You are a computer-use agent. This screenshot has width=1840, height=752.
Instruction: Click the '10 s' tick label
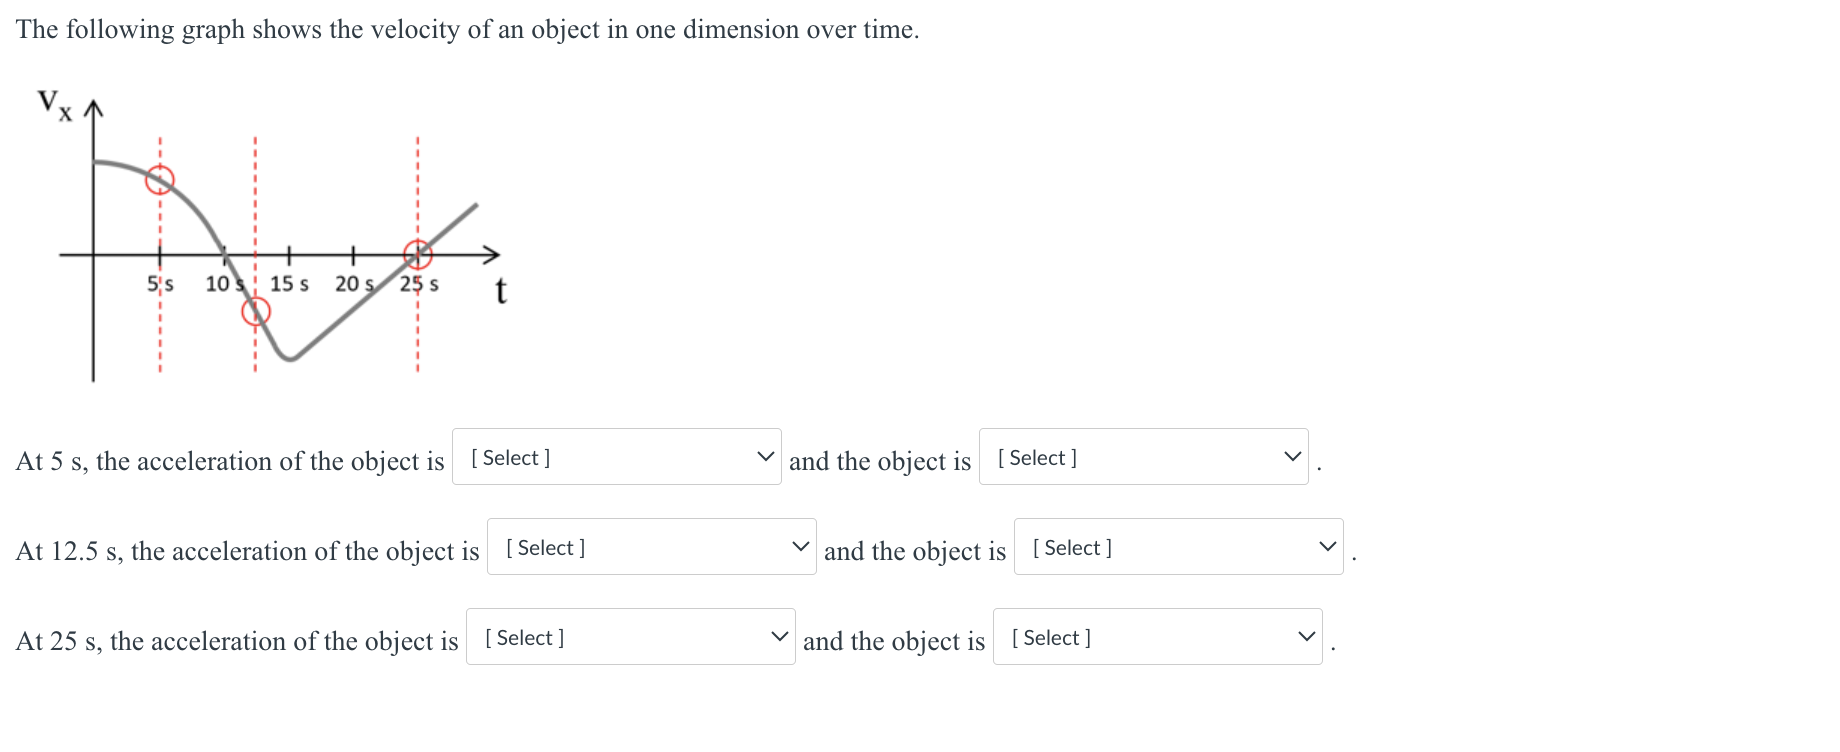click(x=225, y=284)
